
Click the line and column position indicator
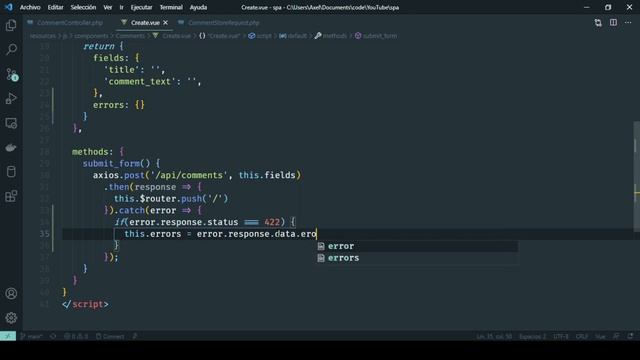(494, 336)
